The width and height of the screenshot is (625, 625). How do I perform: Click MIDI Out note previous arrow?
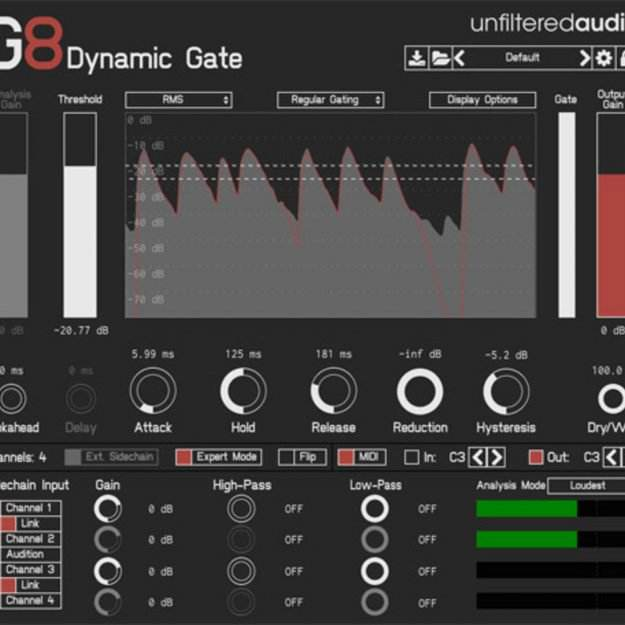point(612,457)
